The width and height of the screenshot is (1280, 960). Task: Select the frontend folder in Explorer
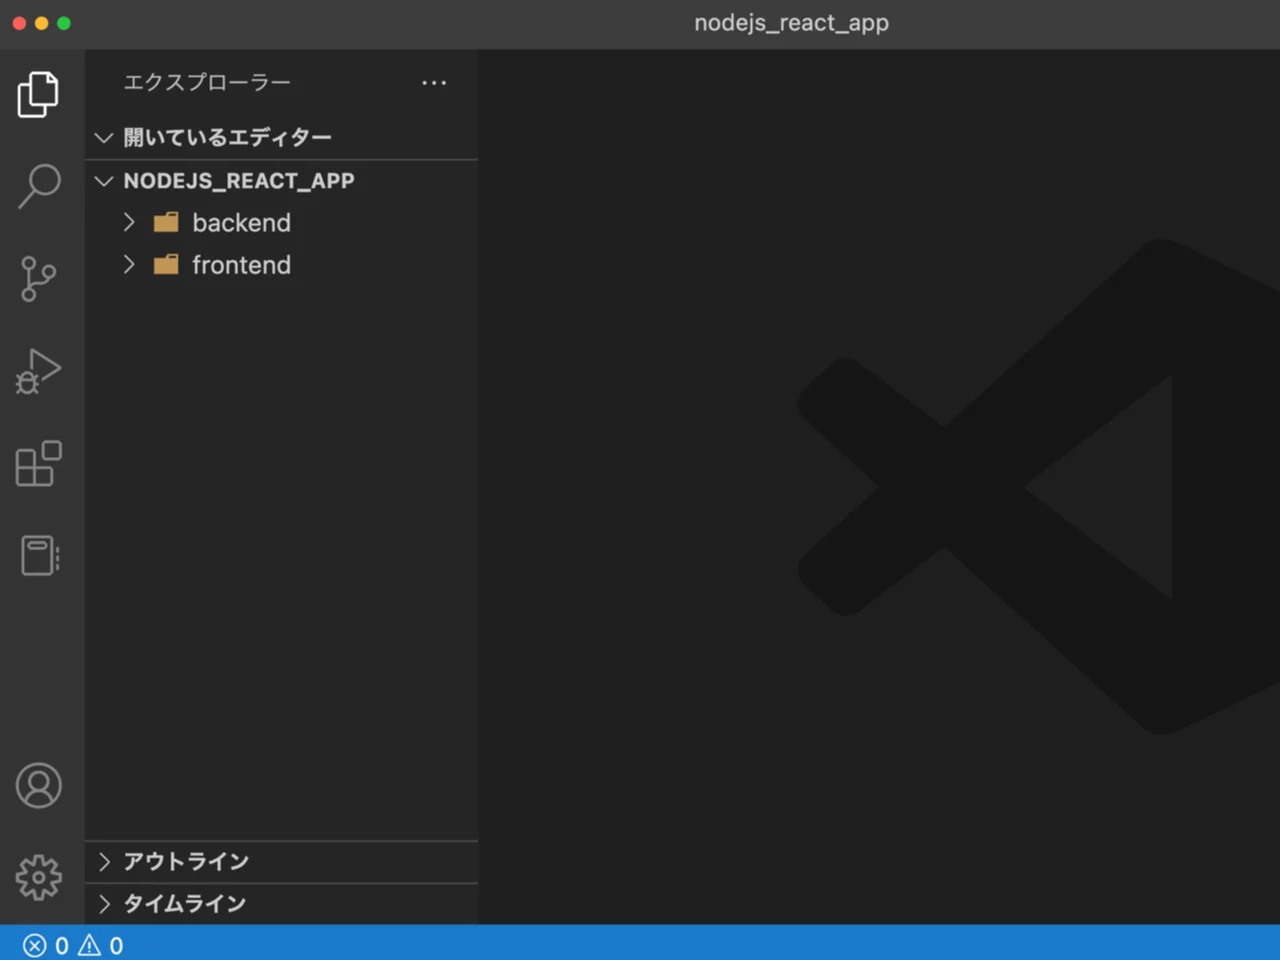pyautogui.click(x=241, y=265)
